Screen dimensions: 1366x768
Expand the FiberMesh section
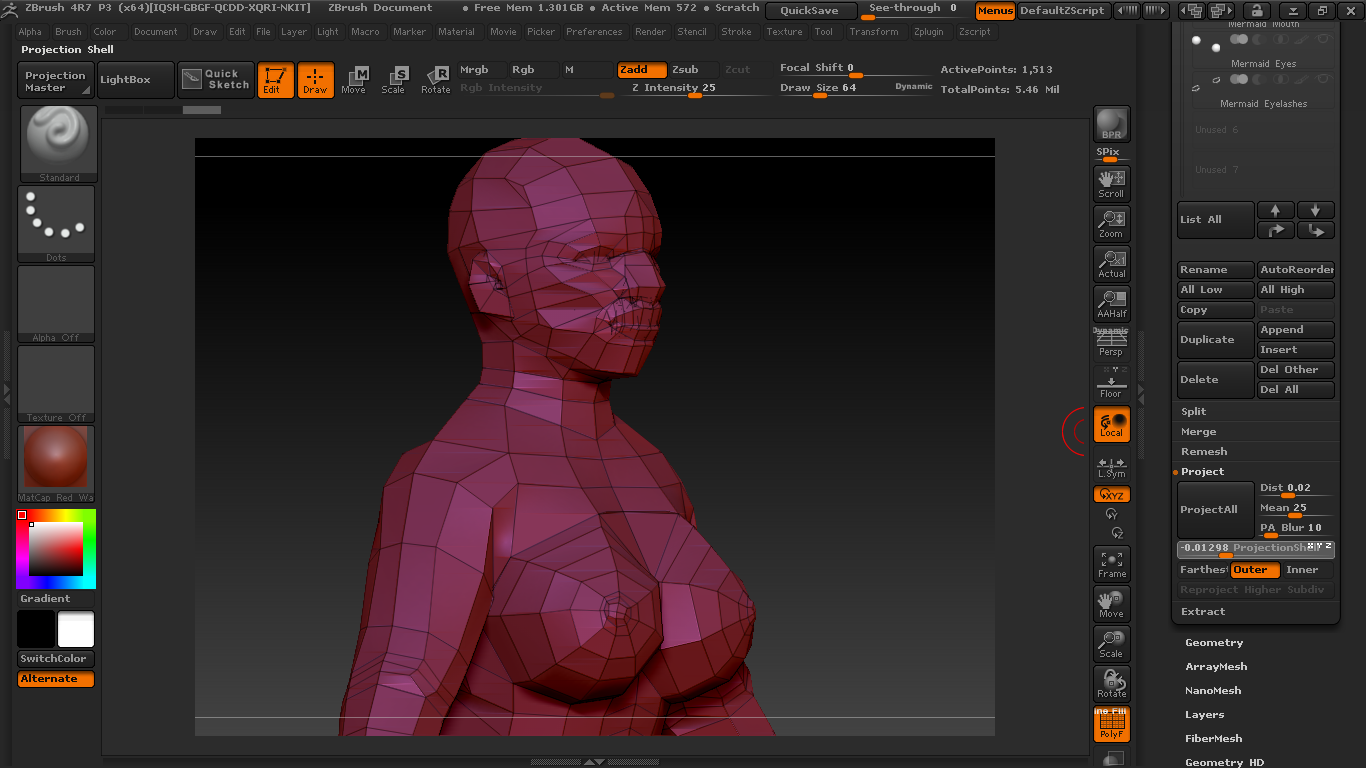[1214, 739]
